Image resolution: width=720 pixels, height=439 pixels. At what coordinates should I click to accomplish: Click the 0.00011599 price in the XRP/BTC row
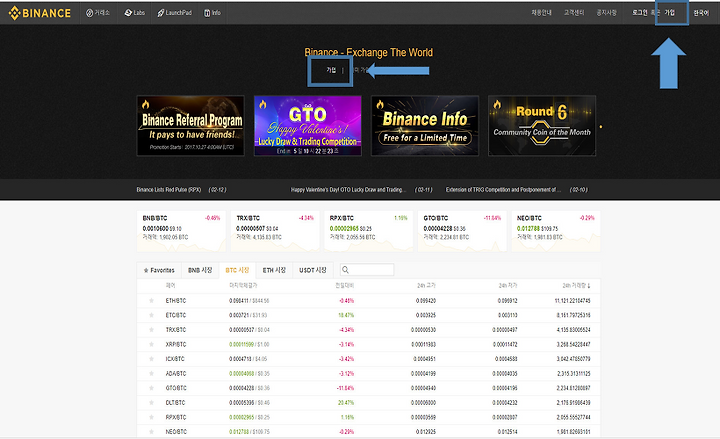point(242,344)
